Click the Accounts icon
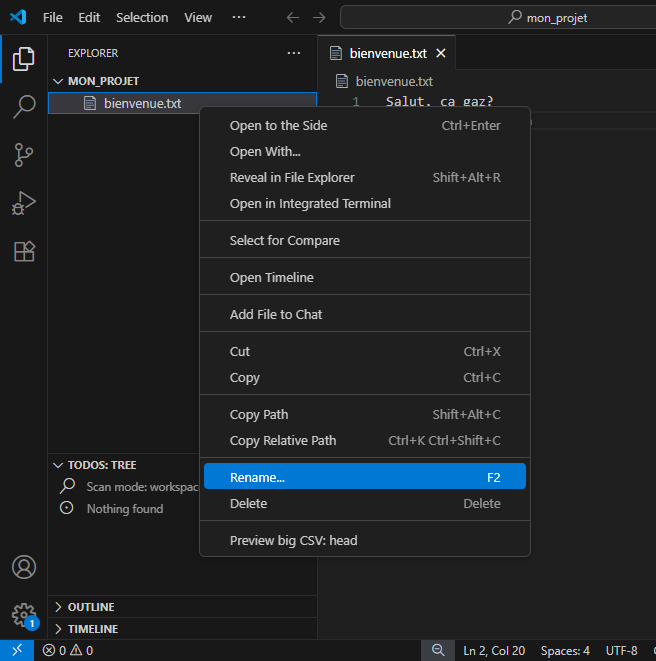This screenshot has height=661, width=656. point(24,567)
